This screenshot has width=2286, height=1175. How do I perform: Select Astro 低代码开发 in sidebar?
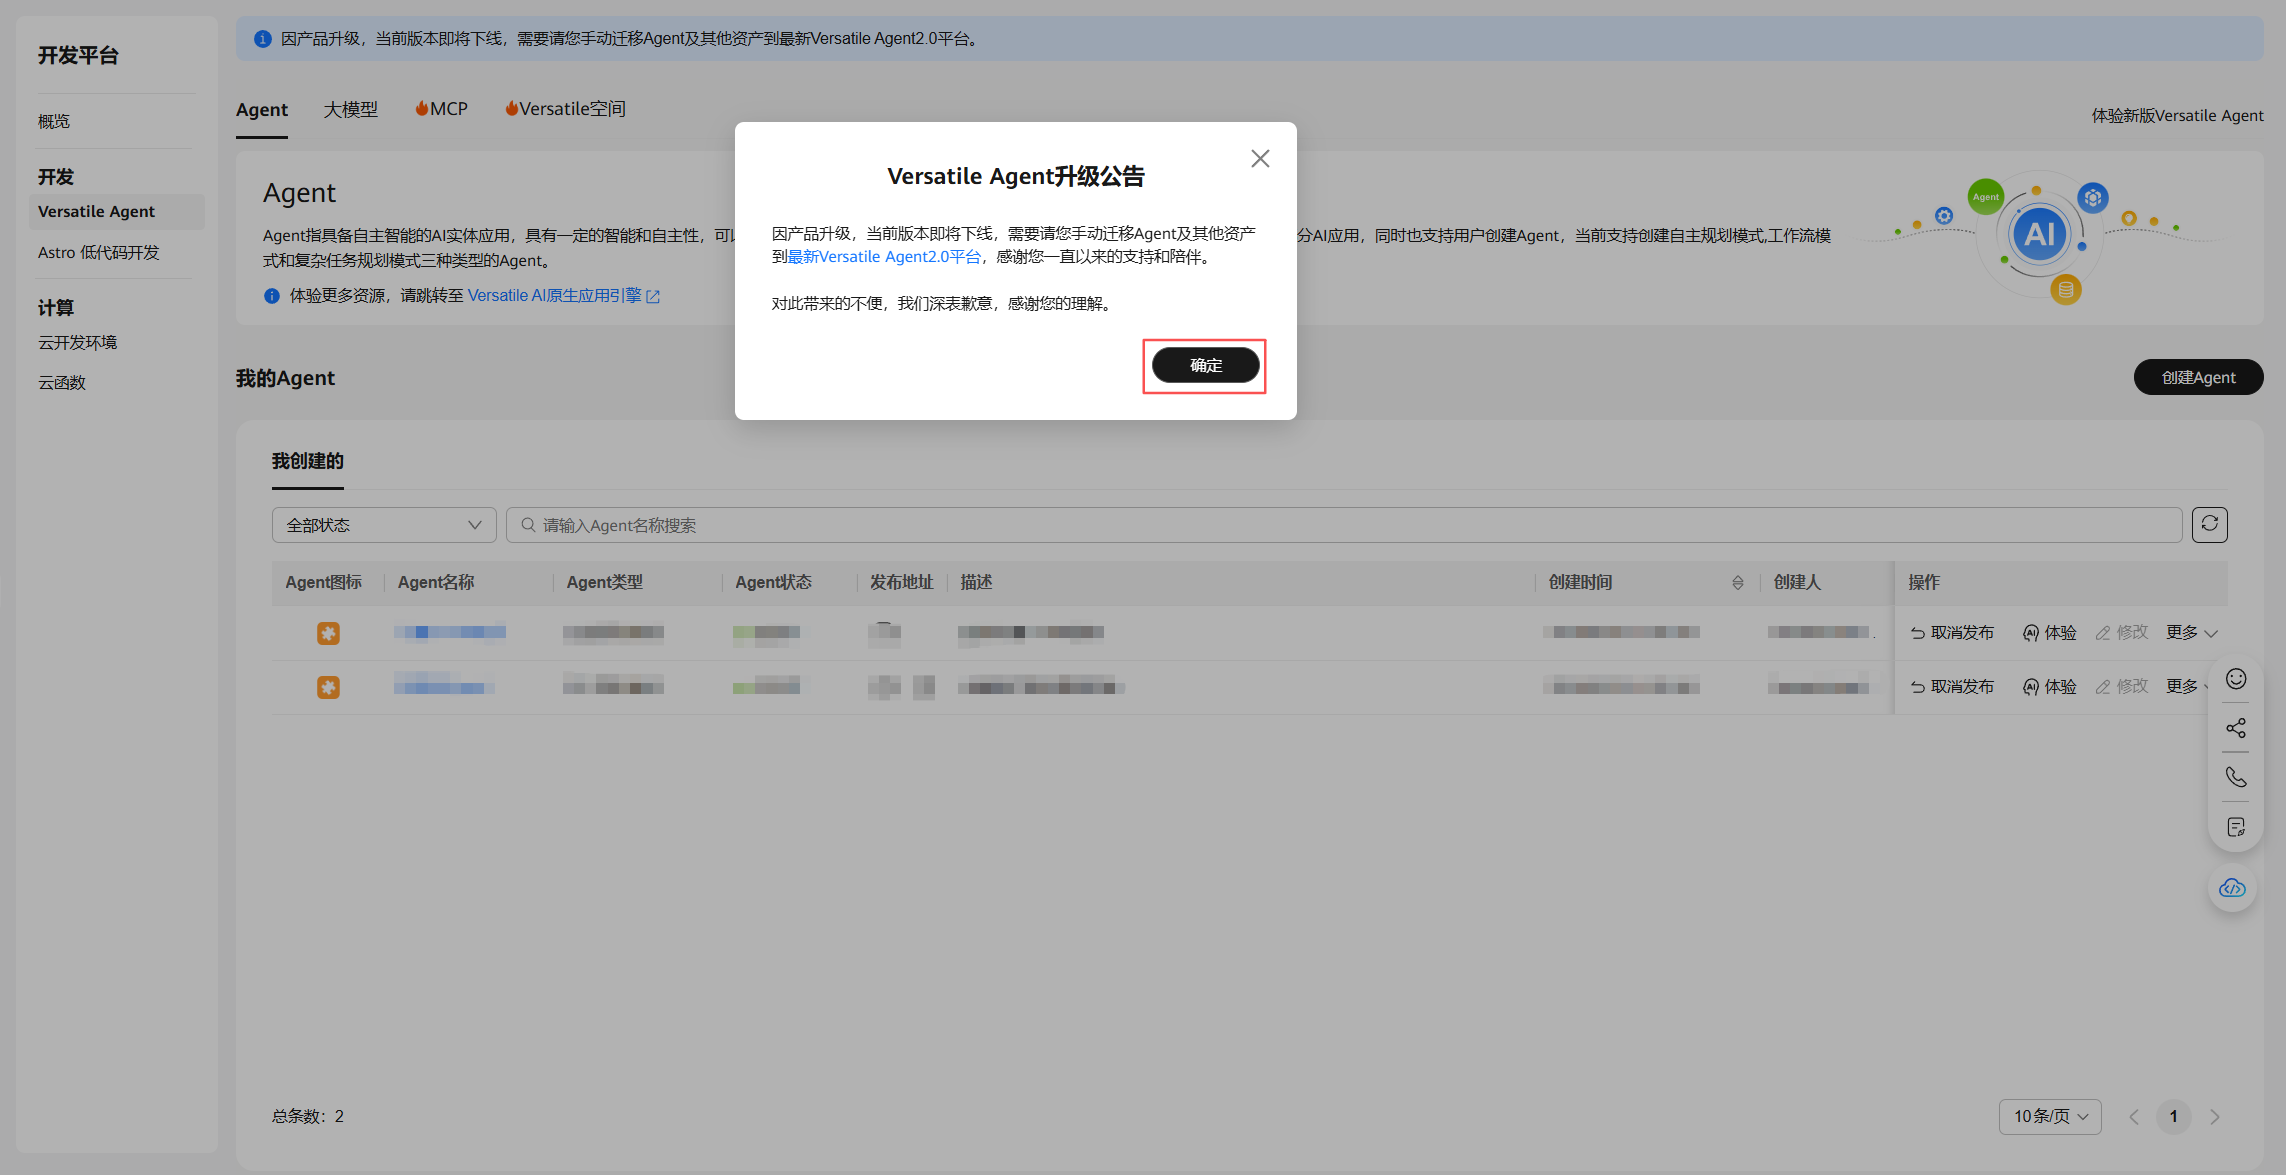pyautogui.click(x=98, y=253)
